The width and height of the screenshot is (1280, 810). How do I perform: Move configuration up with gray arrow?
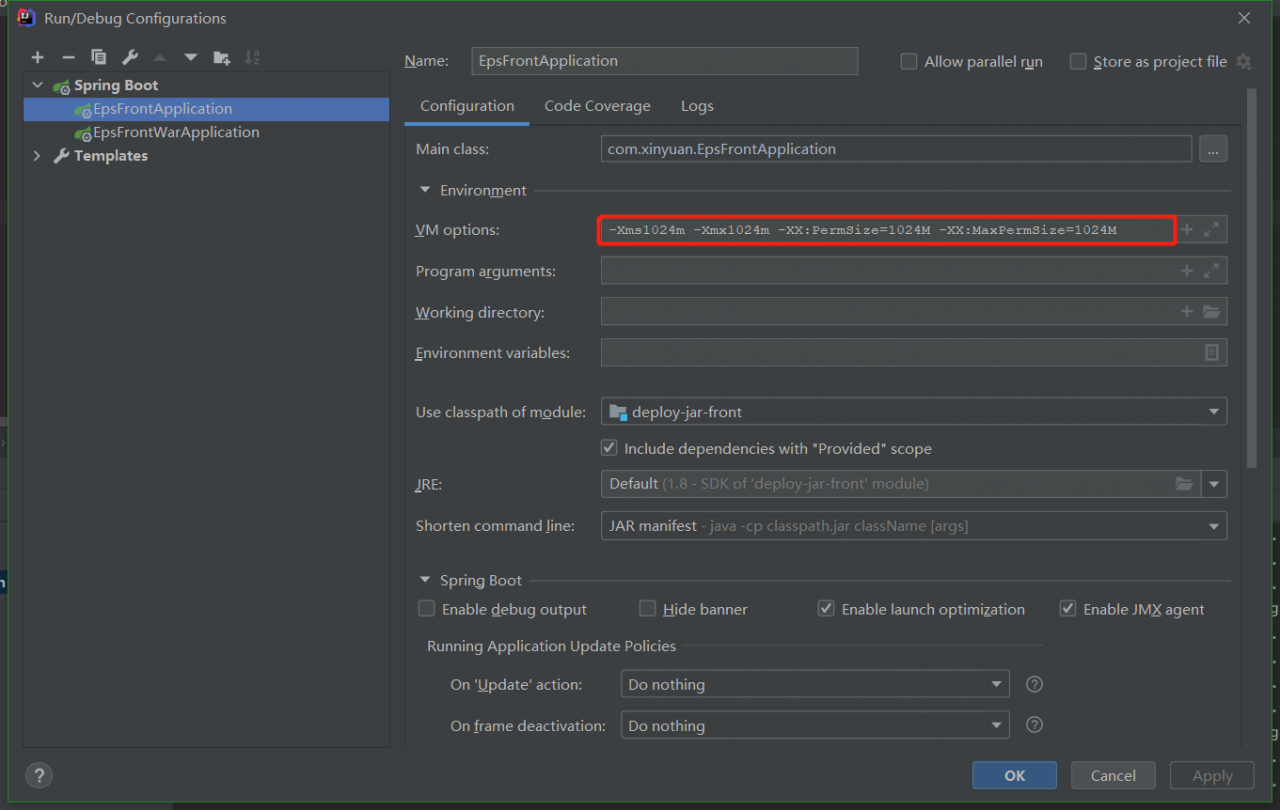(x=160, y=57)
